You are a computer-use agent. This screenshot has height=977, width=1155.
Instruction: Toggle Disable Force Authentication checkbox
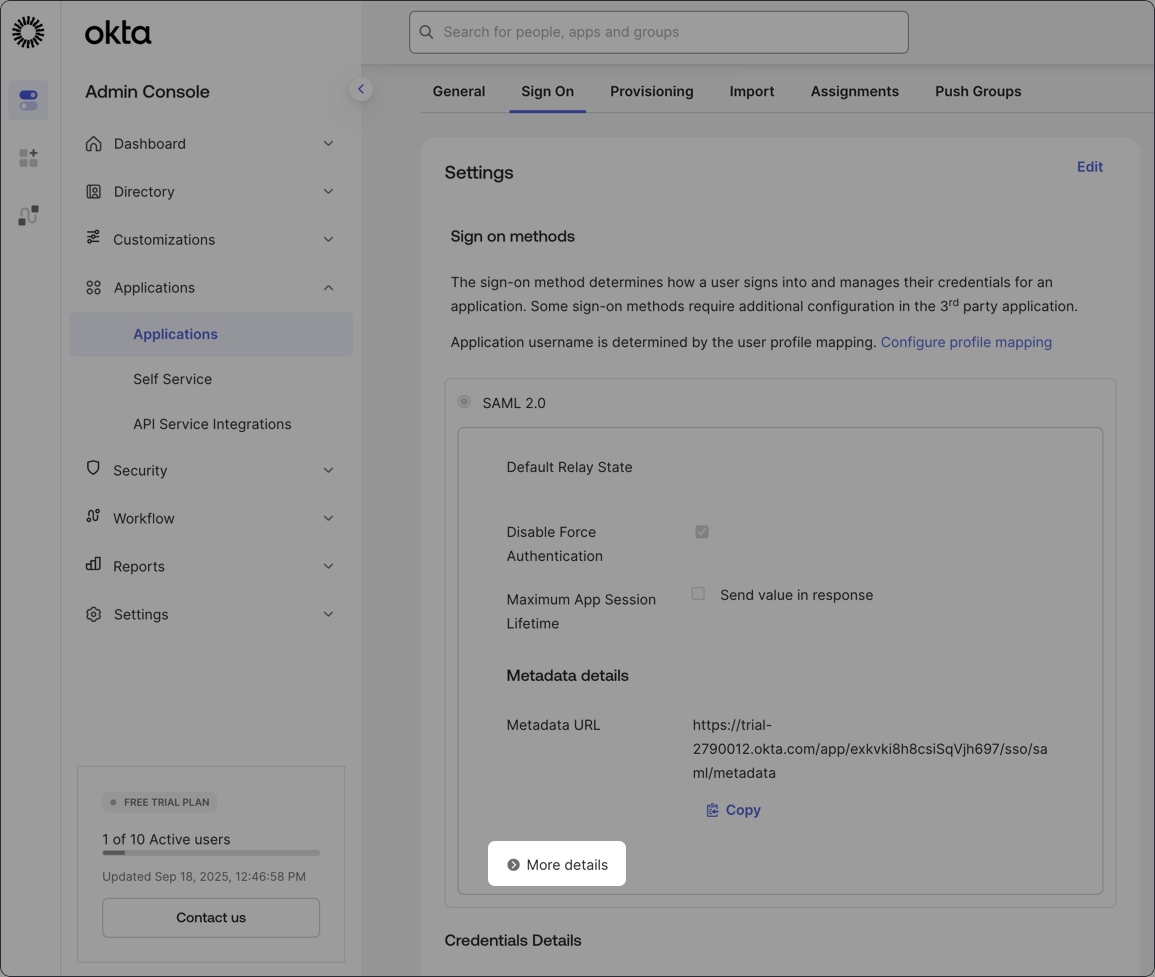(x=702, y=532)
